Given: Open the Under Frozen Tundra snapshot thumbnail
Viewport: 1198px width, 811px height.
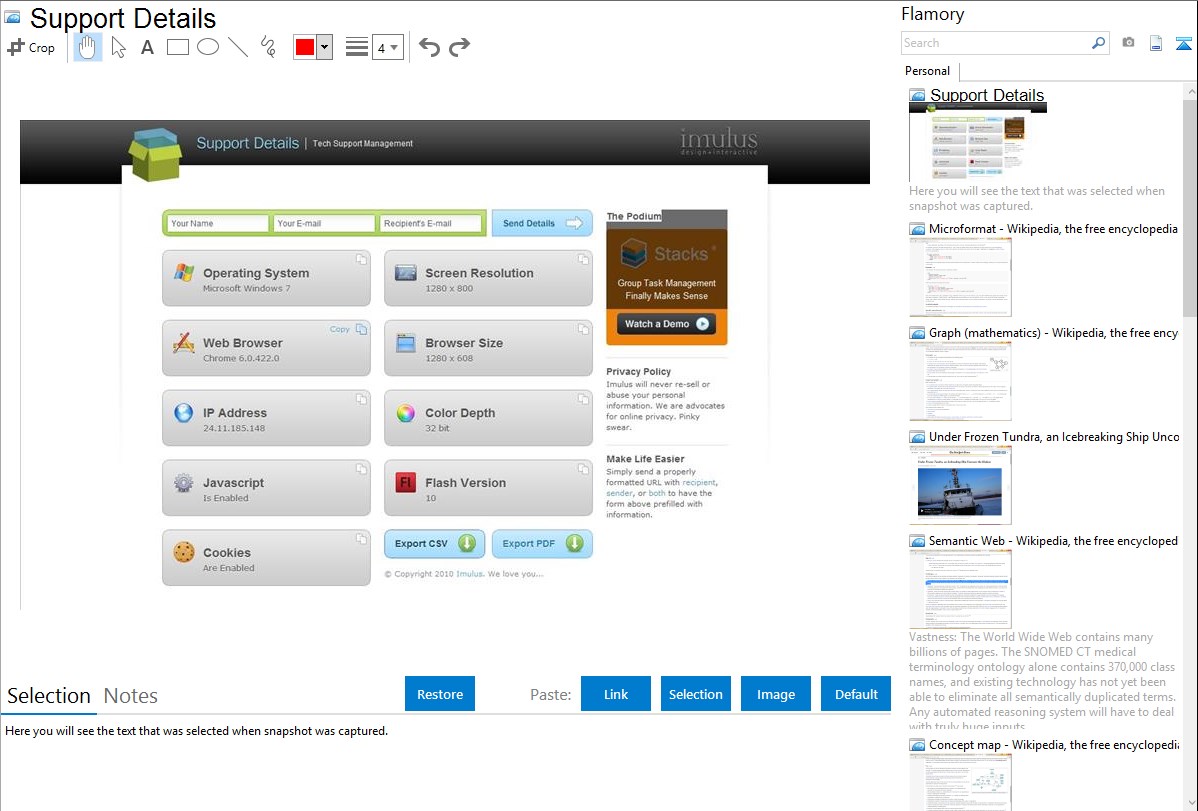Looking at the screenshot, I should [960, 485].
